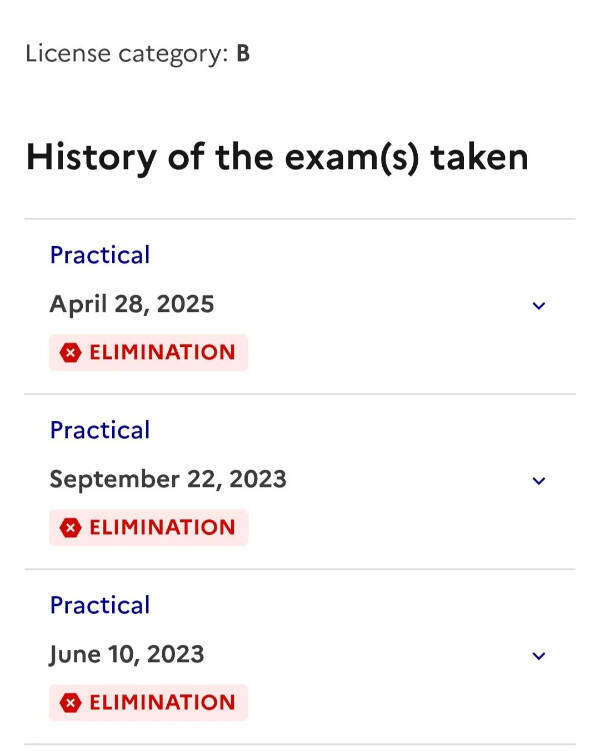Click the ELIMINATION badge text for June 10, 2023

click(162, 703)
